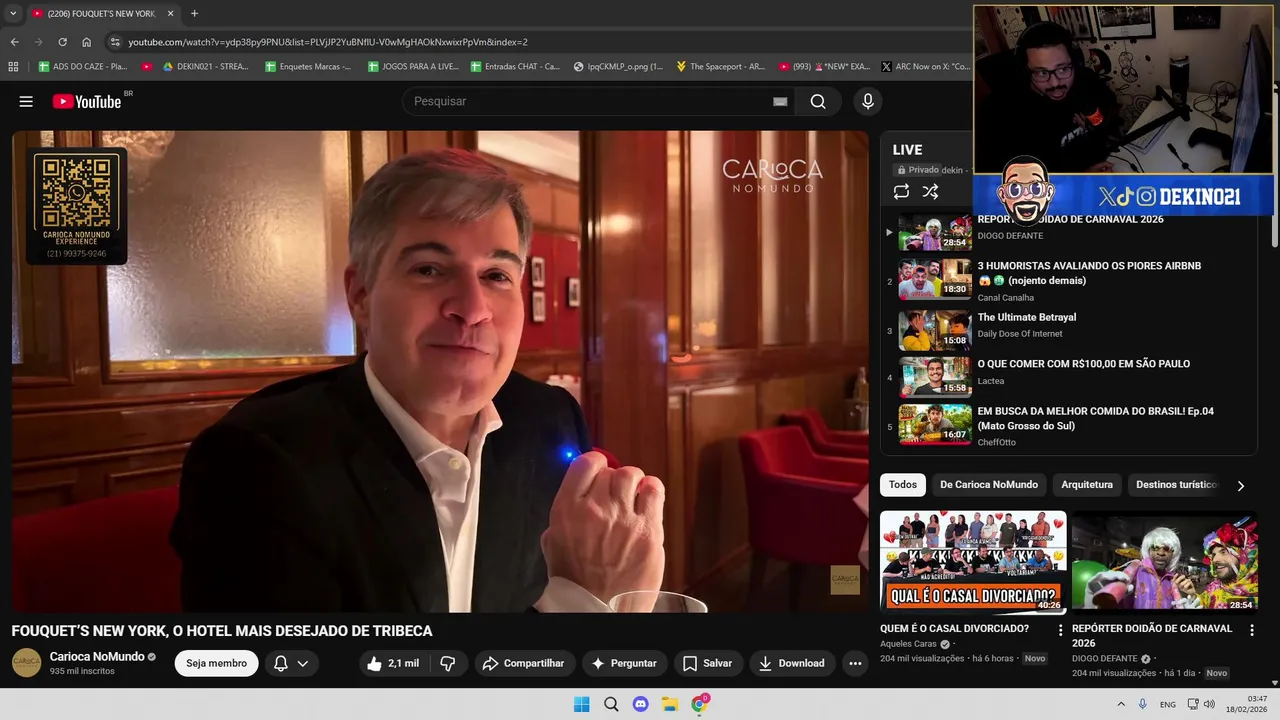Click the magnifier search button
The width and height of the screenshot is (1280, 720).
(x=818, y=101)
